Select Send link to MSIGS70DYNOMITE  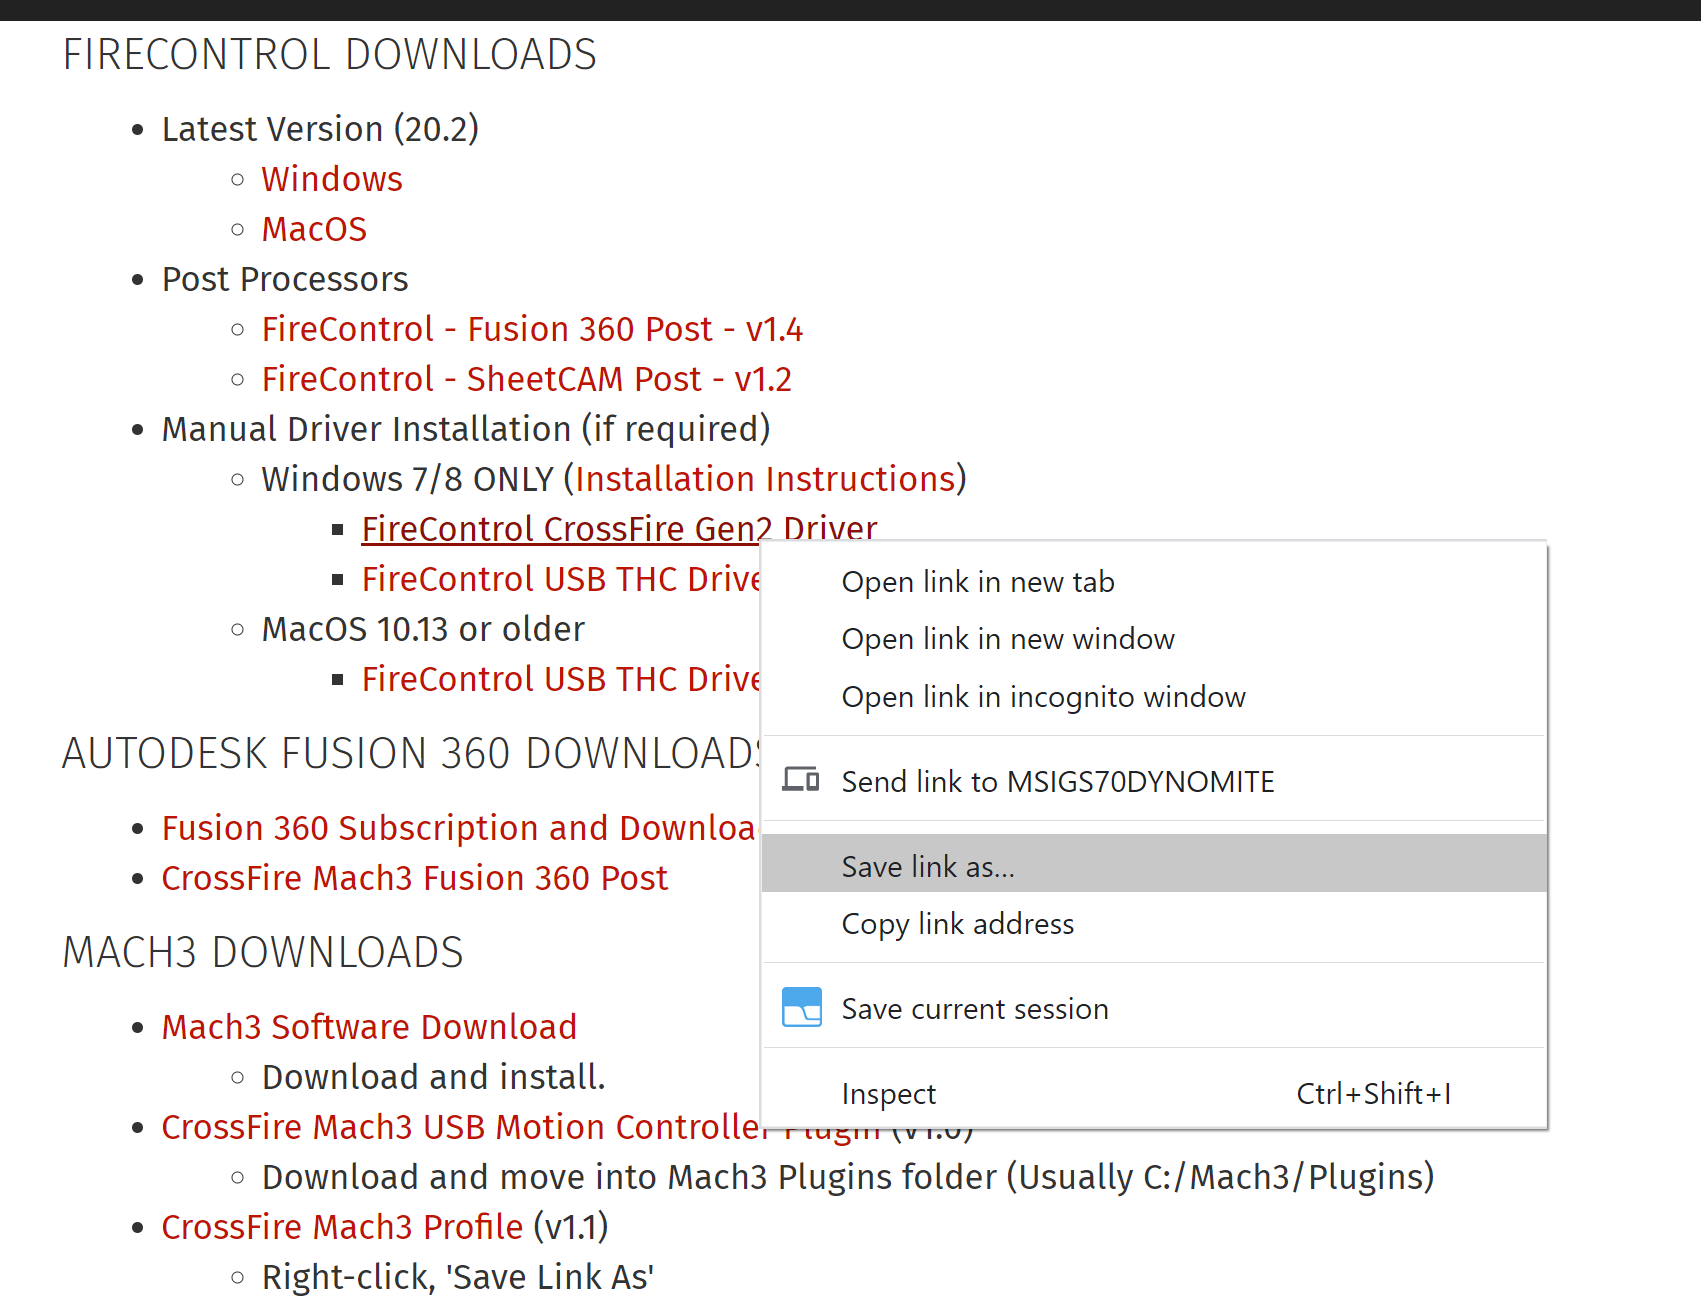click(1154, 781)
